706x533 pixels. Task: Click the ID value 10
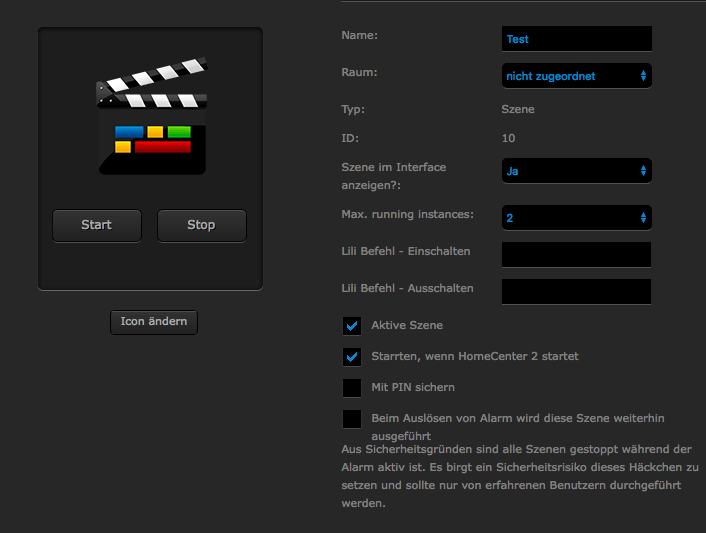point(509,139)
